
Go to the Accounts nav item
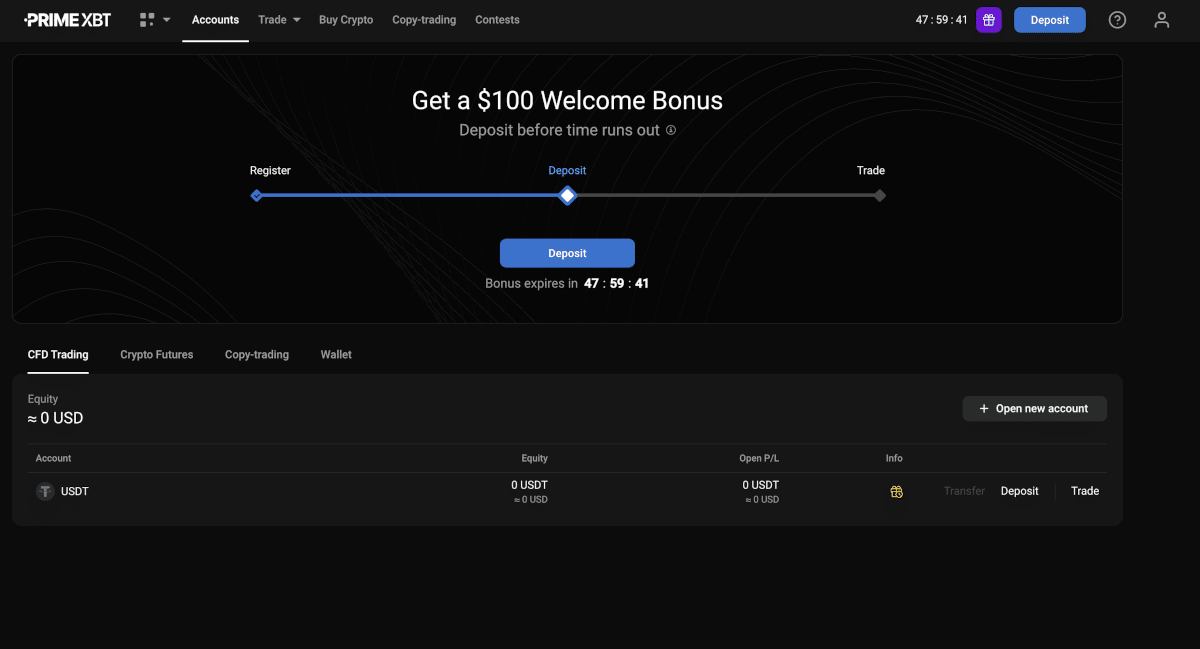[215, 20]
